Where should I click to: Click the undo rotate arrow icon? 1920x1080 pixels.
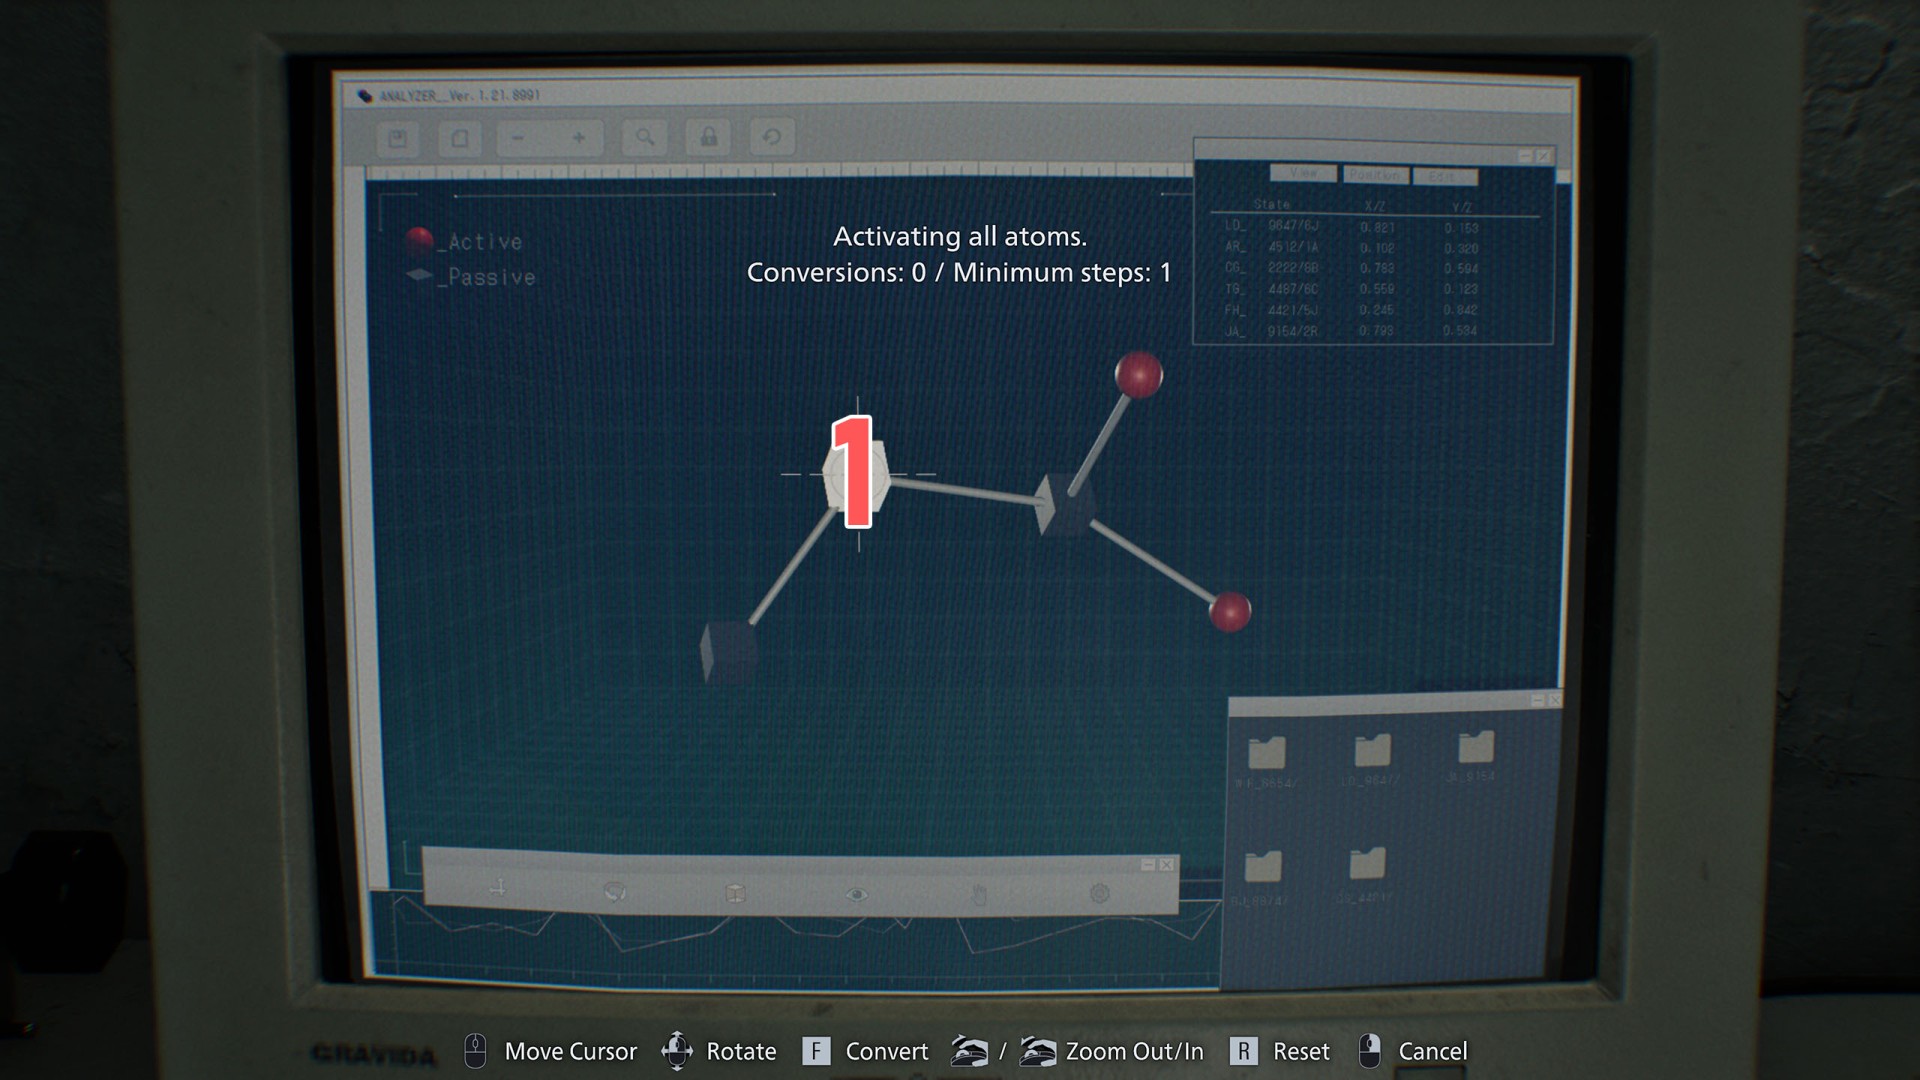click(x=771, y=137)
